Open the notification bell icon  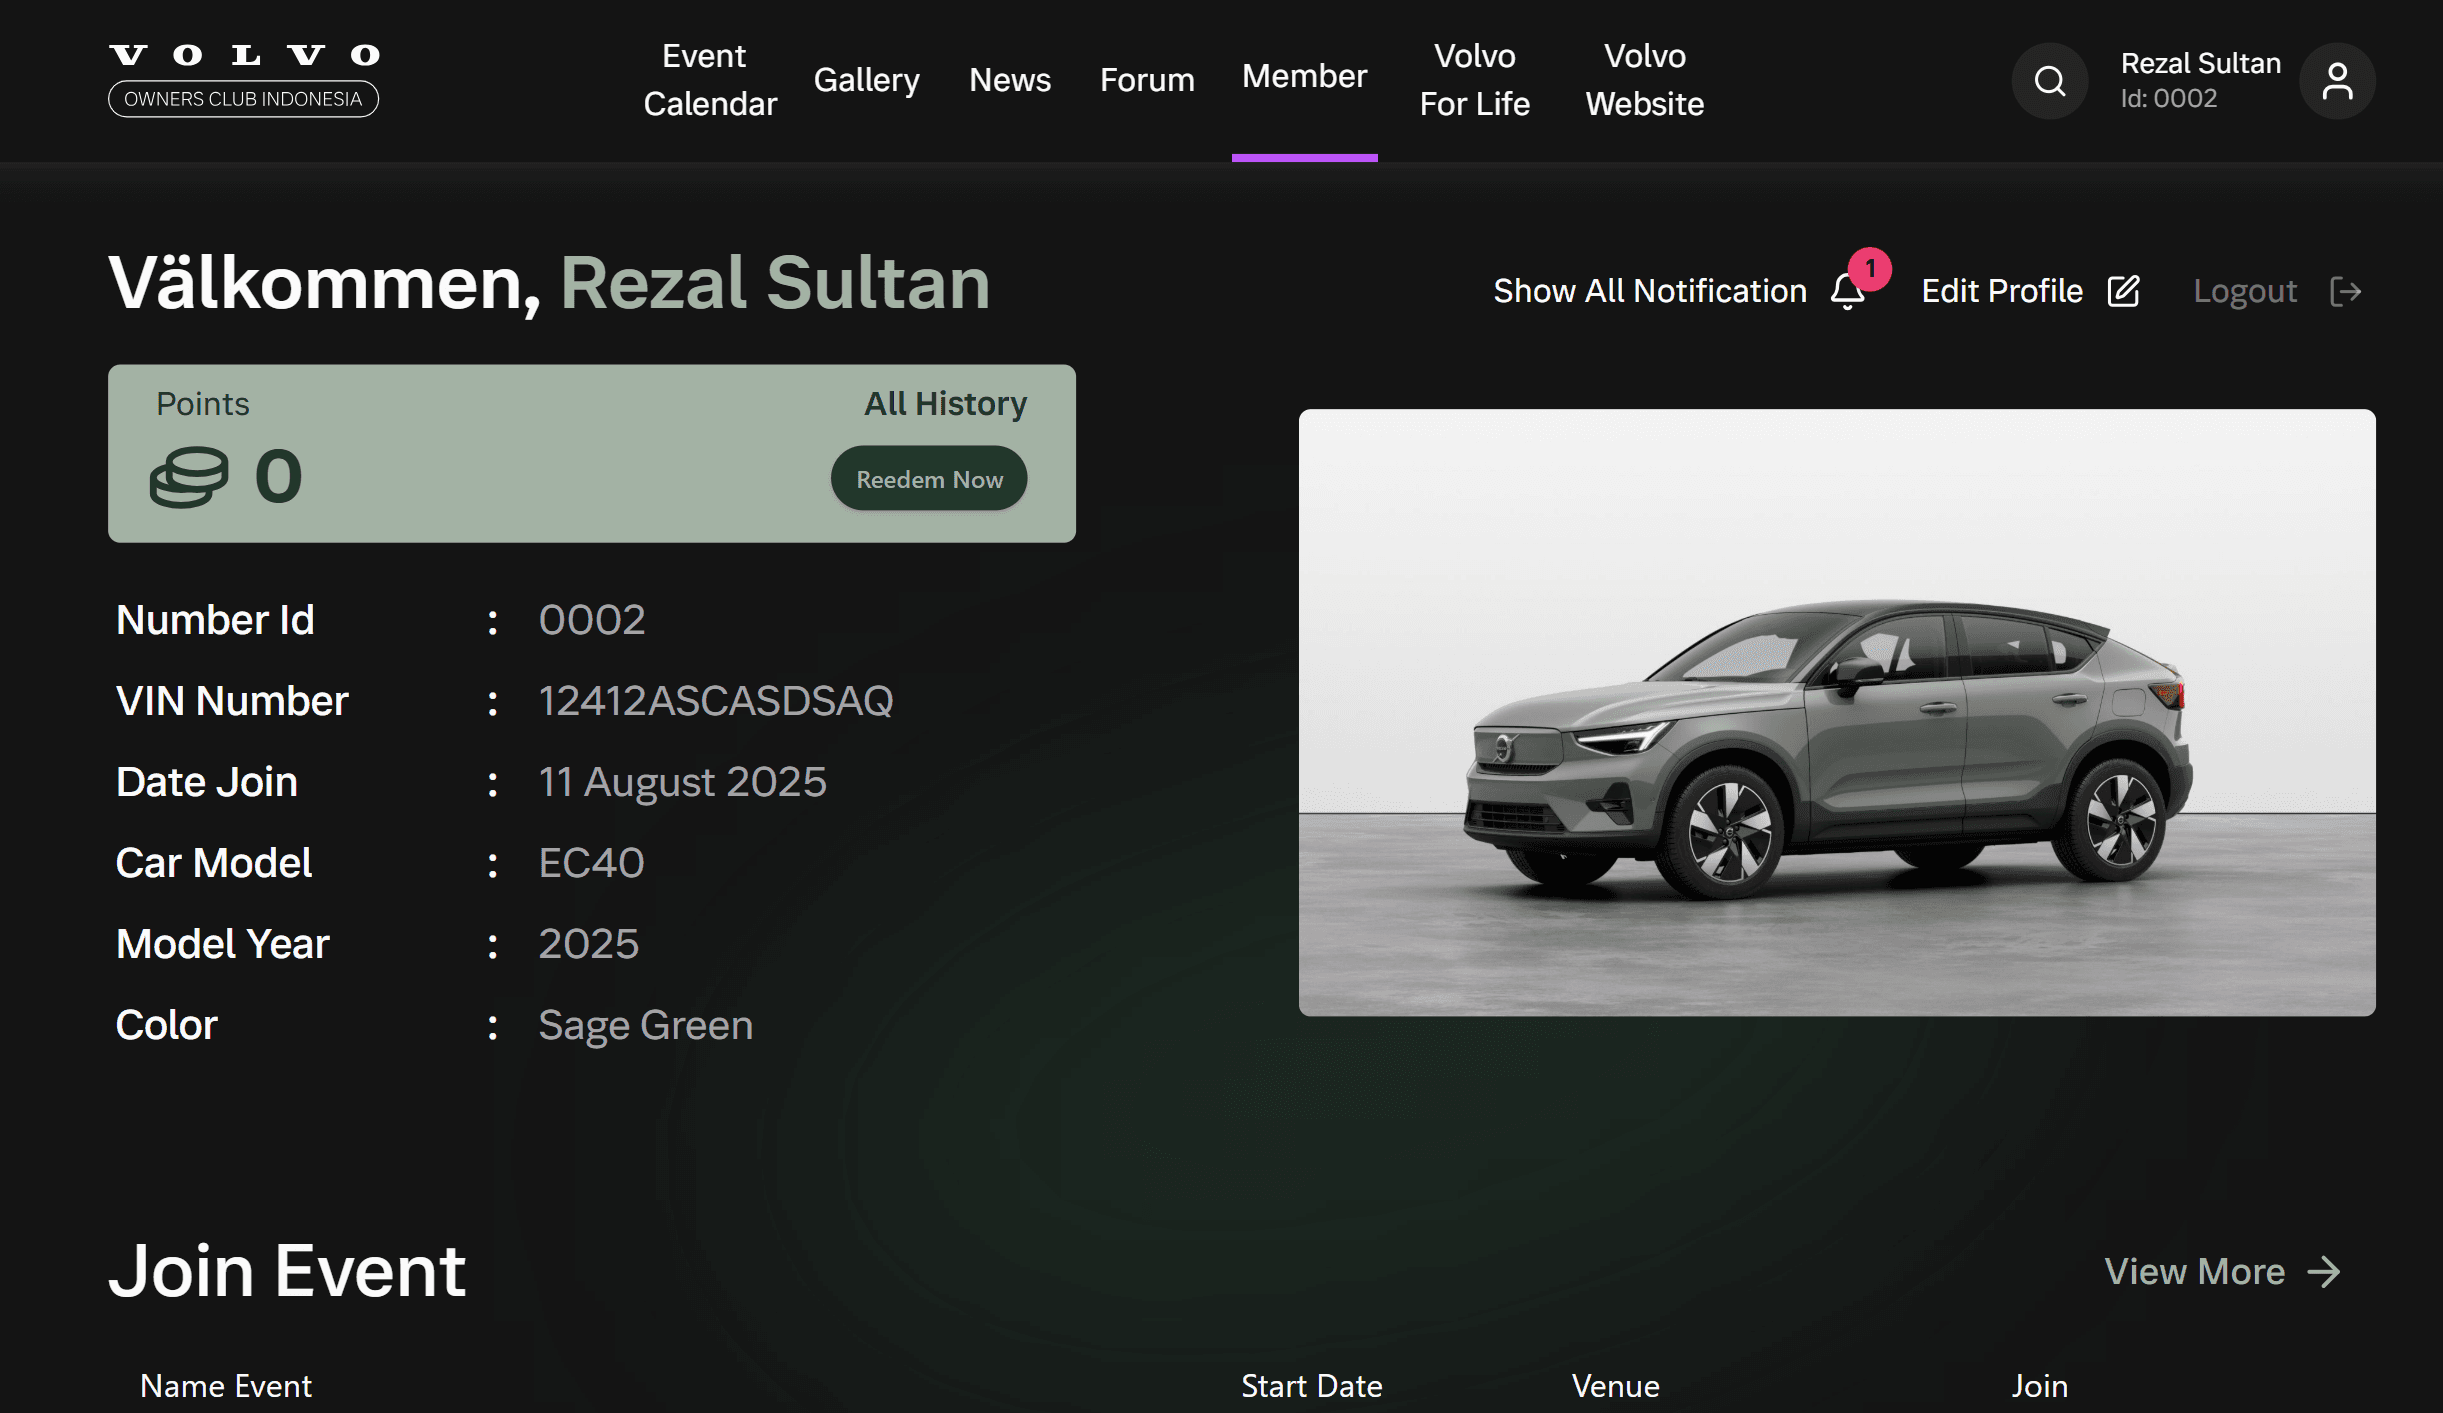click(x=1847, y=292)
